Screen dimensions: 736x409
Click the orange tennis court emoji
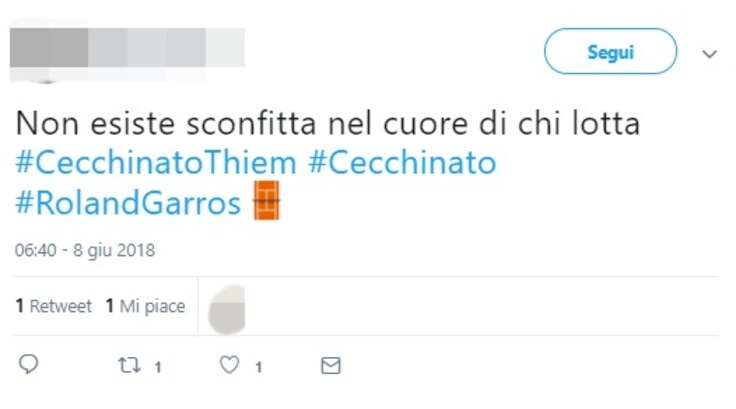(267, 201)
